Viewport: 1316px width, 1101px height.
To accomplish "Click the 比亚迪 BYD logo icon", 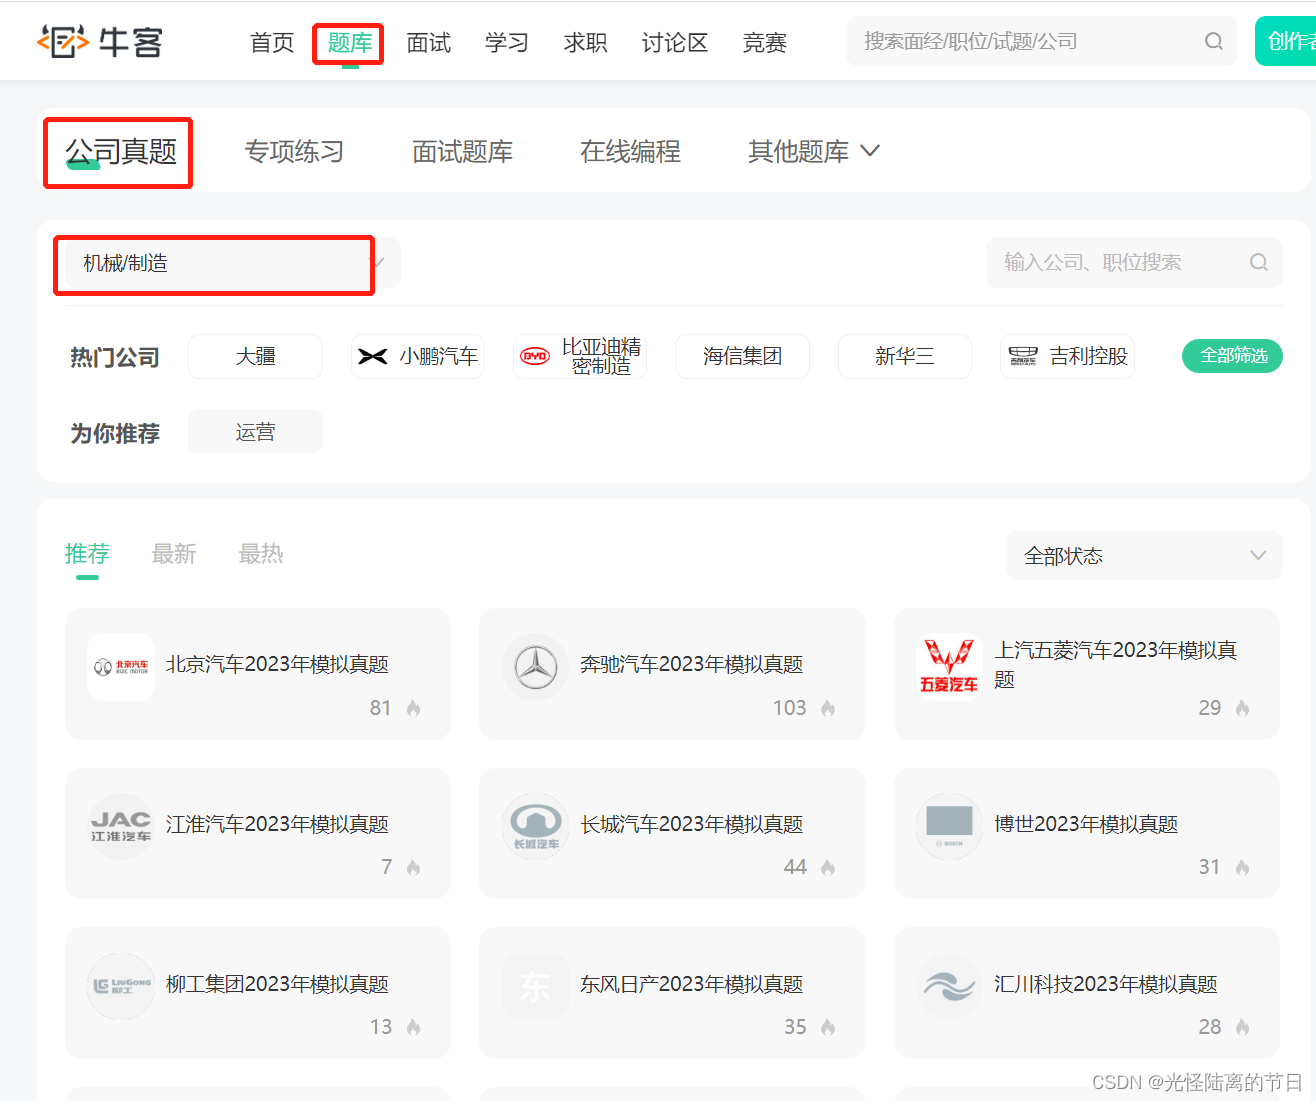I will pyautogui.click(x=535, y=356).
